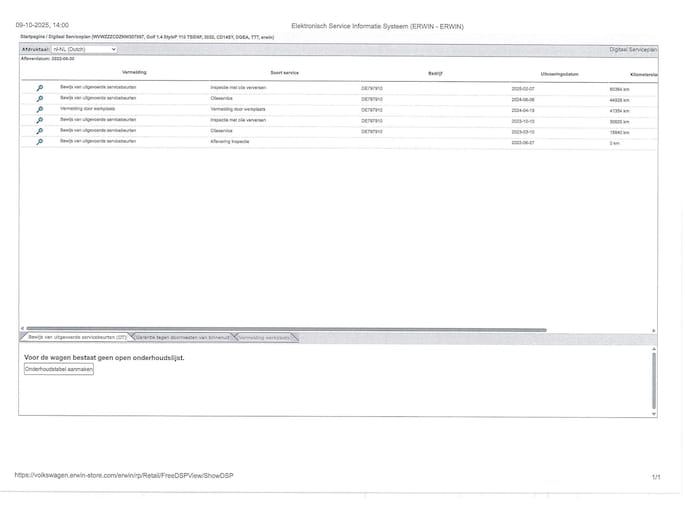Open magnifier for Vermelding door werkplaats row
Screen dimensions: 685x514
pyautogui.click(x=40, y=109)
